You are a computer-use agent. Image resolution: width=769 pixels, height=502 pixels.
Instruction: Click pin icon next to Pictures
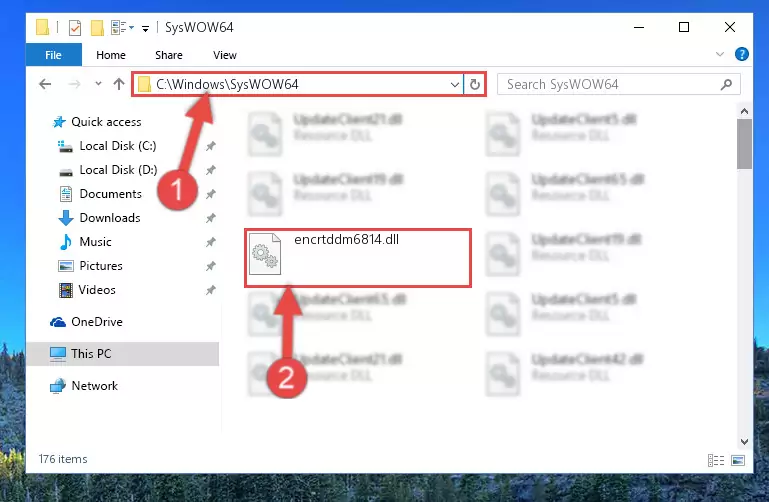coord(210,266)
